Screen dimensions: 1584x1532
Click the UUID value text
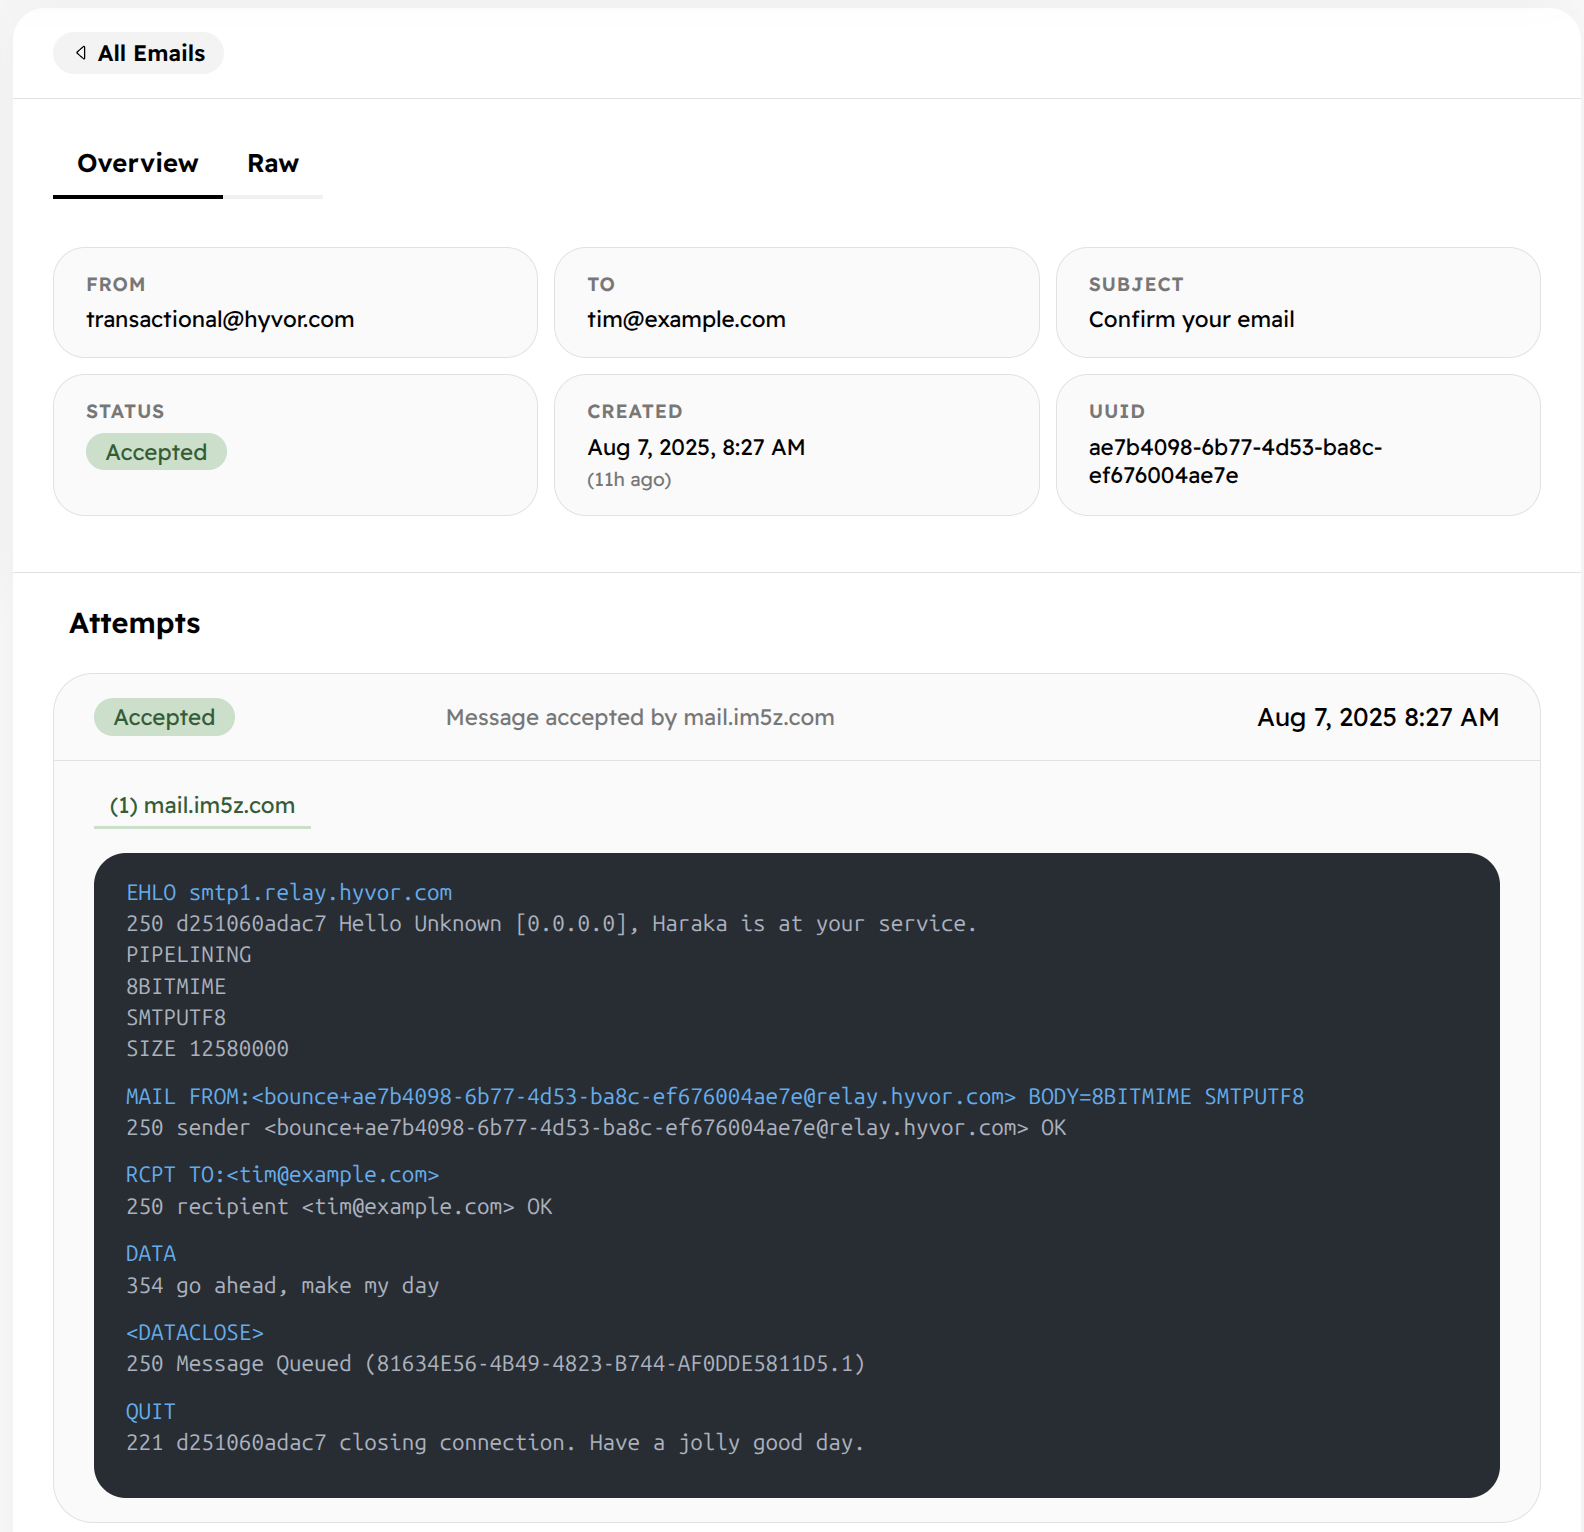tap(1234, 461)
